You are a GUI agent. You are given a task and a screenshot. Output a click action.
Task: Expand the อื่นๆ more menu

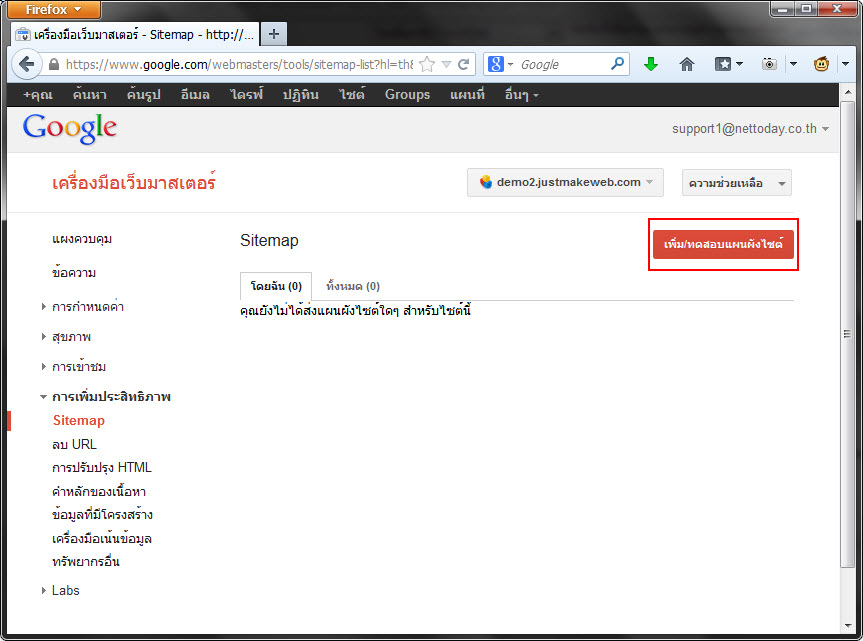[522, 95]
